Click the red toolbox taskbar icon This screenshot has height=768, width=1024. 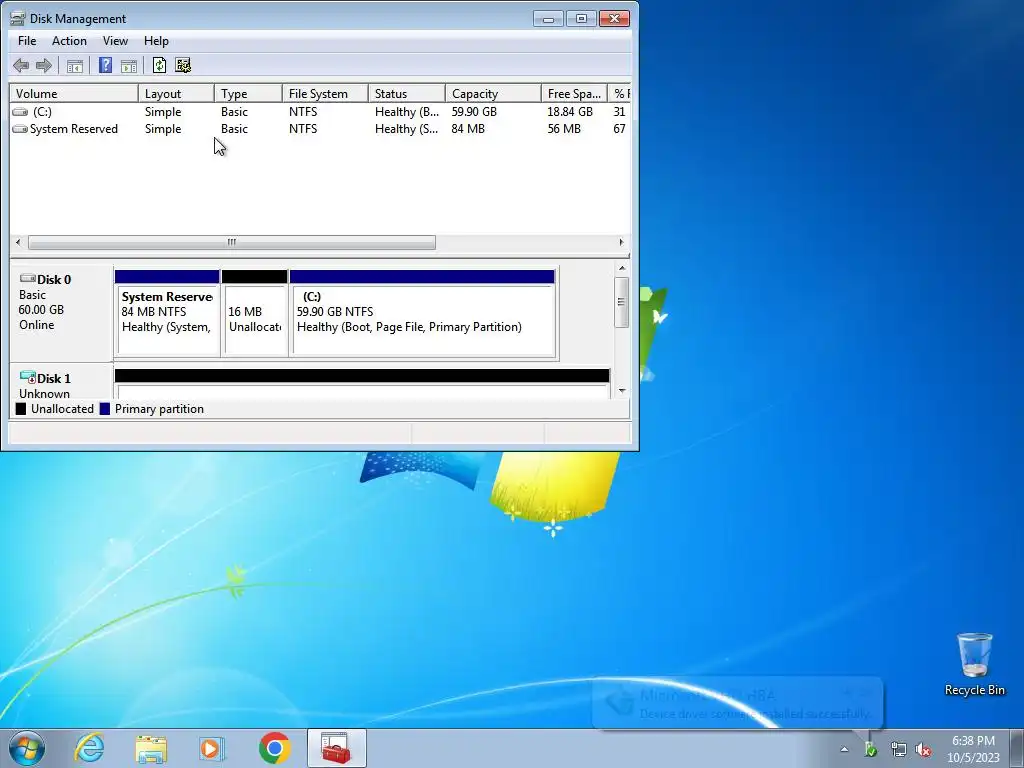coord(336,748)
